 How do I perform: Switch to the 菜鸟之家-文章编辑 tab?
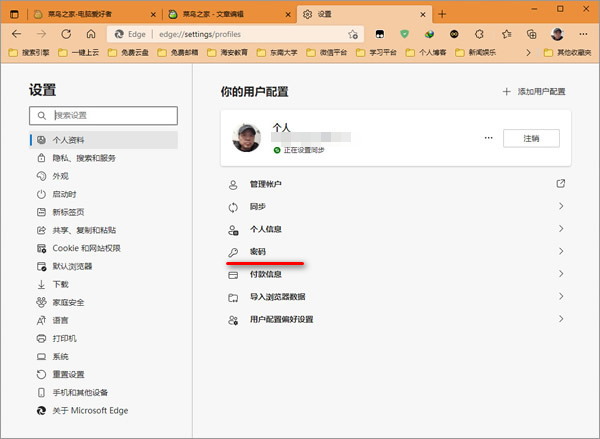[220, 14]
